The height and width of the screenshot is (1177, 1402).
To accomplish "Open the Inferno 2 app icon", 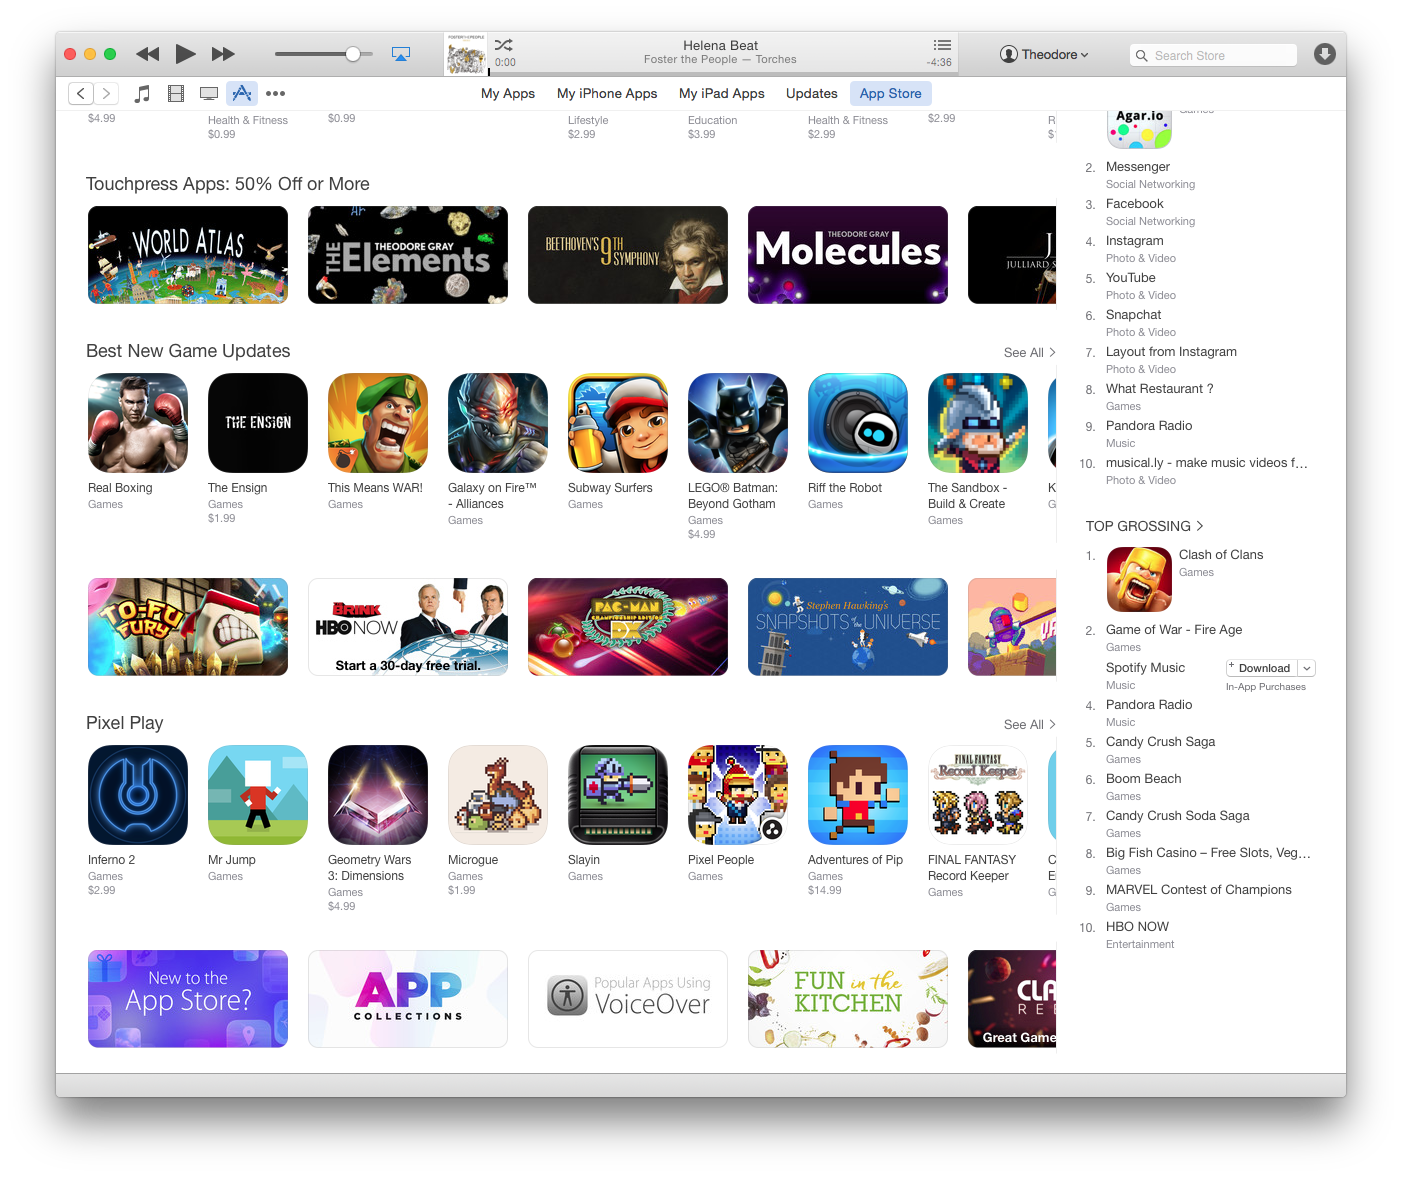I will tap(138, 795).
